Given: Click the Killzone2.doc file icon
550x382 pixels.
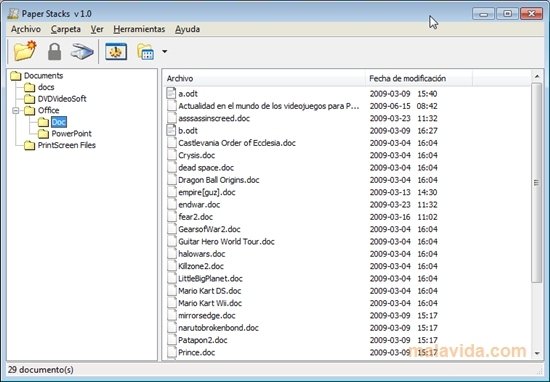Looking at the screenshot, I should [x=171, y=266].
